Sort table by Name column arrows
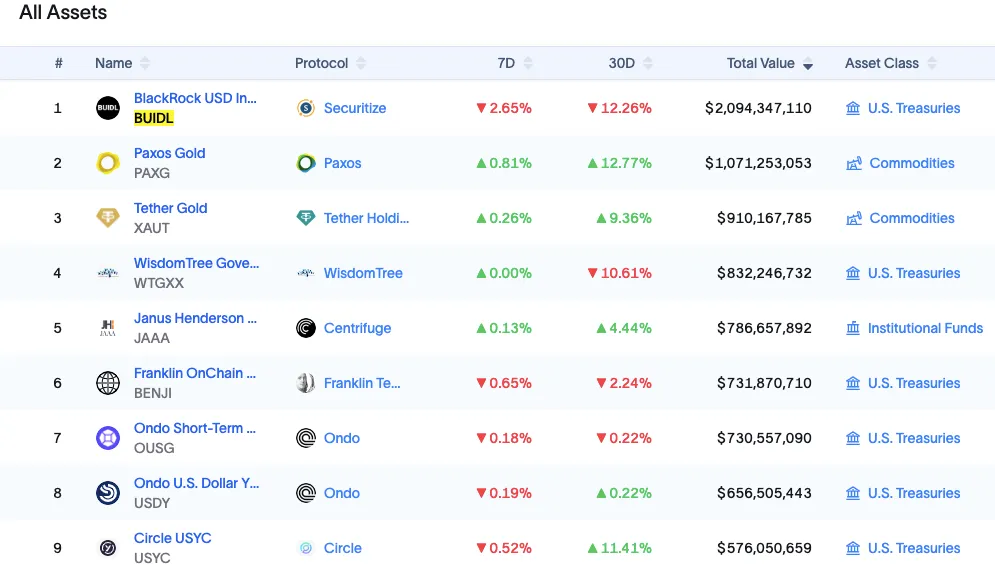The height and width of the screenshot is (569, 995). [145, 63]
